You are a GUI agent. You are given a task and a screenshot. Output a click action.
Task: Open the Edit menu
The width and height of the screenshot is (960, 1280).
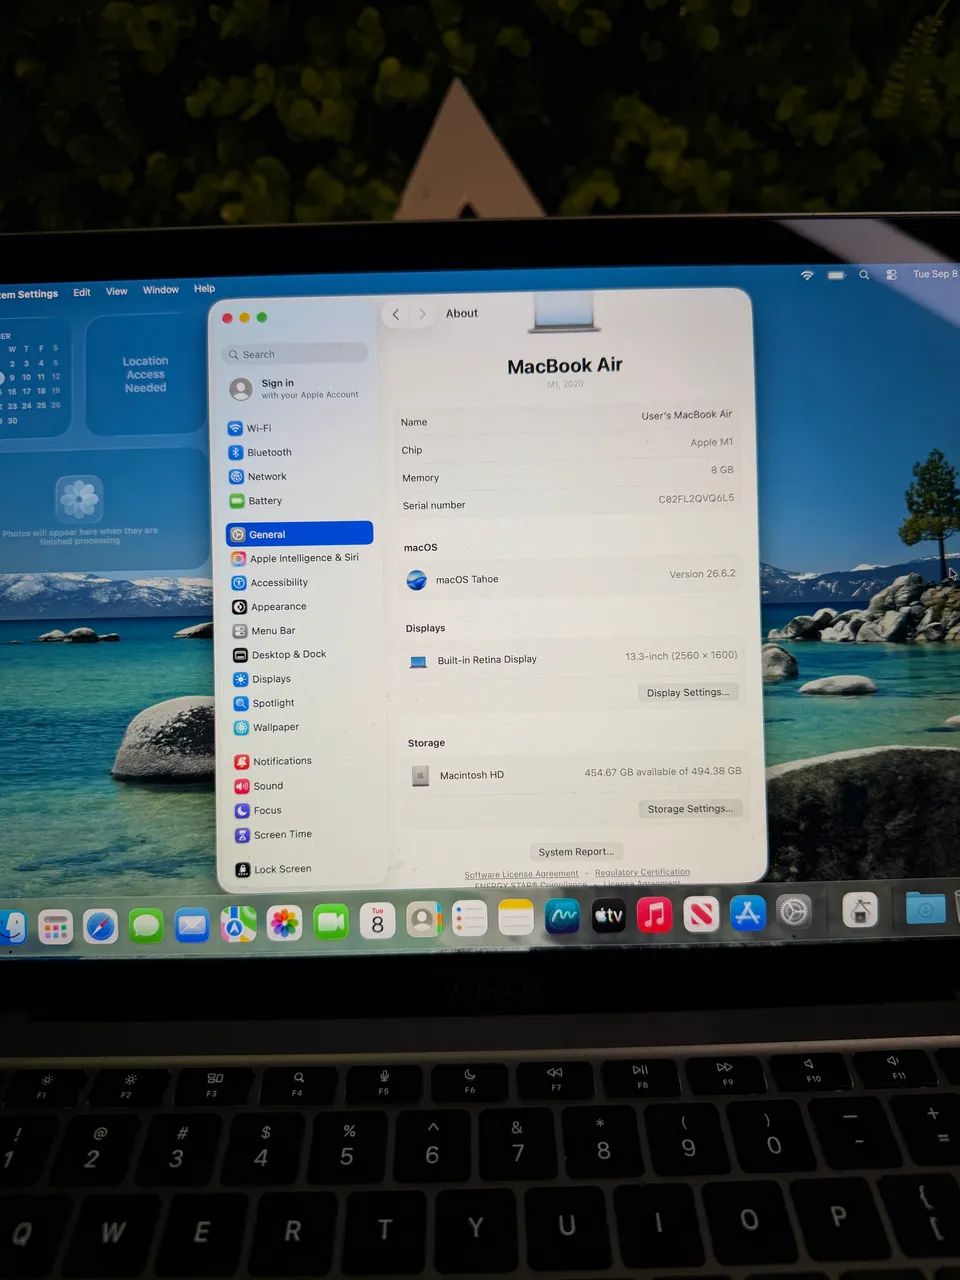82,292
